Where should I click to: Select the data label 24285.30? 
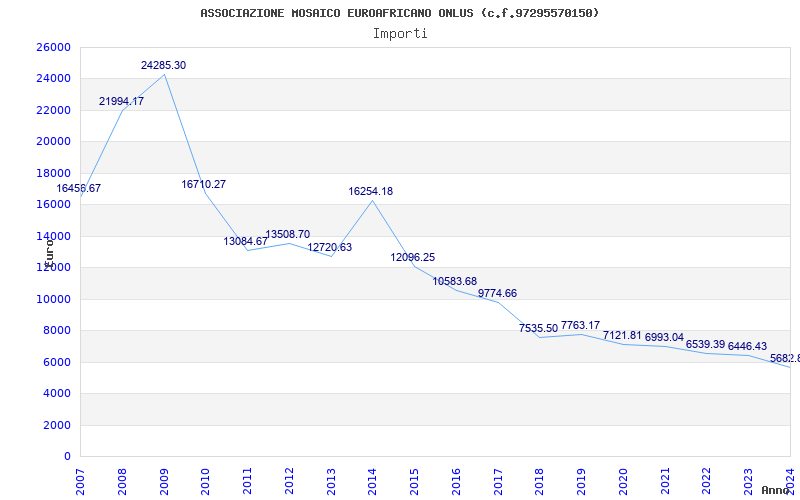163,65
